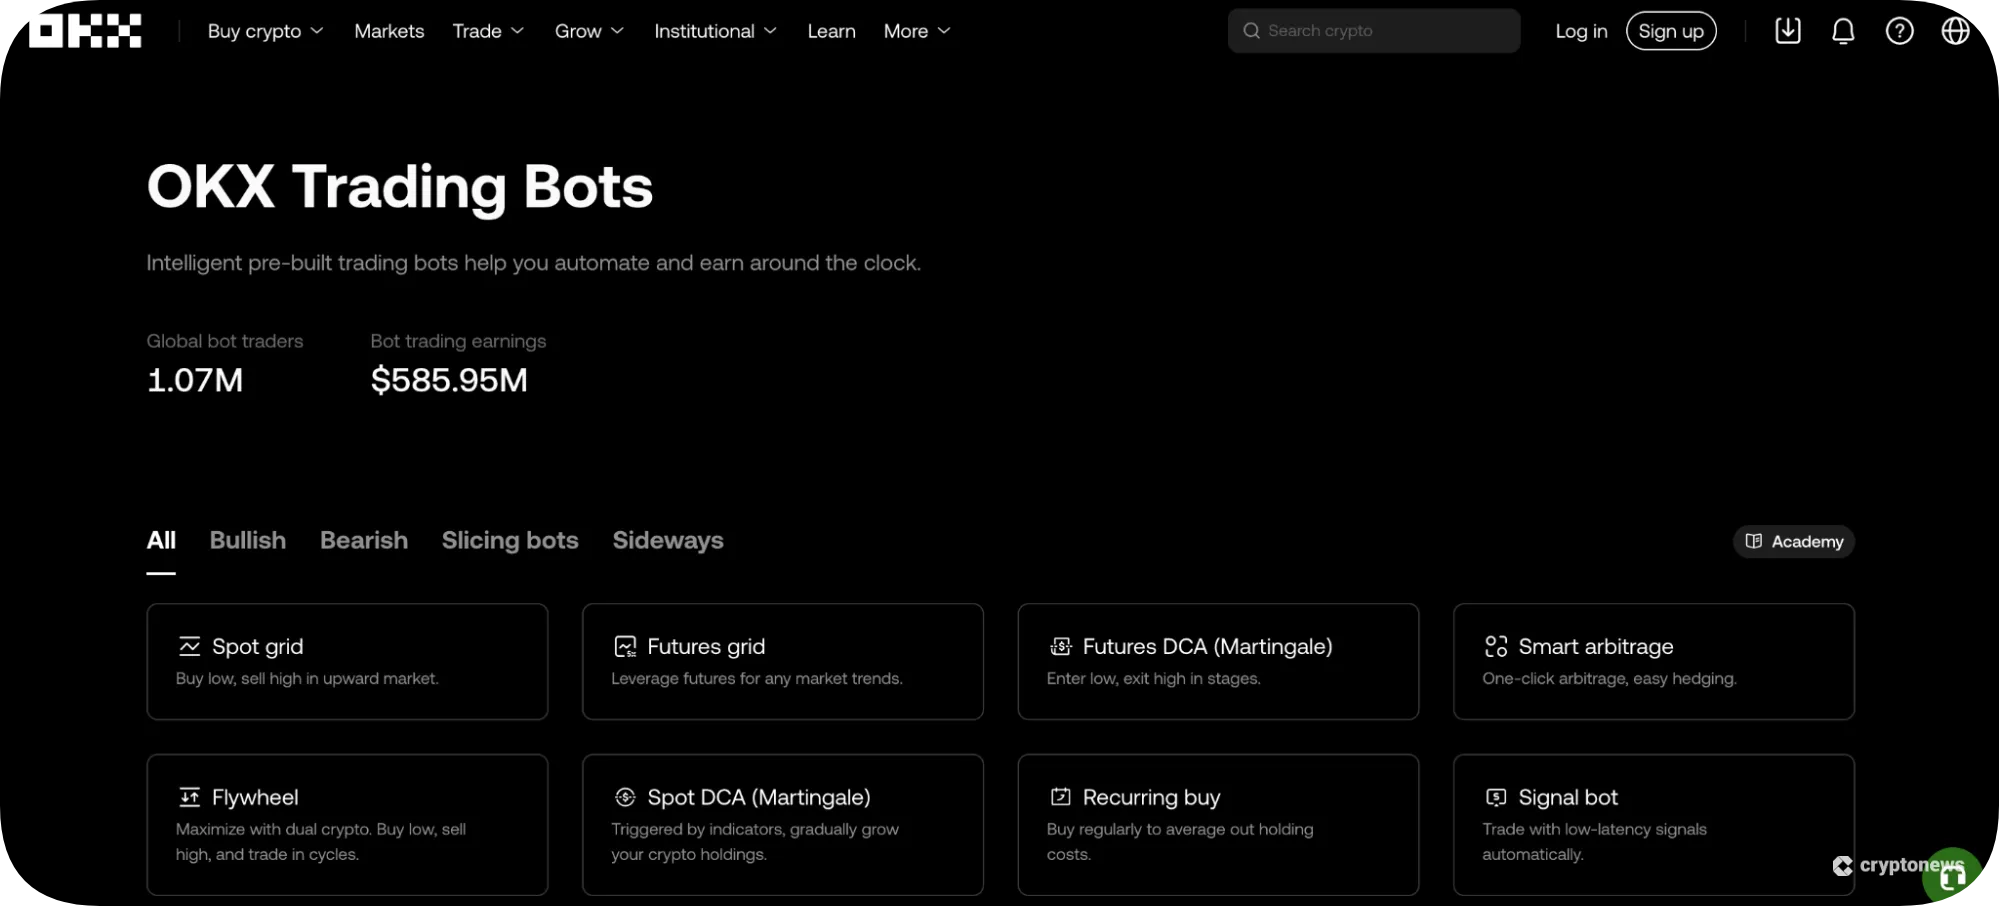Screen dimensions: 1999x906
Task: Click the Sign up button
Action: tap(1671, 30)
